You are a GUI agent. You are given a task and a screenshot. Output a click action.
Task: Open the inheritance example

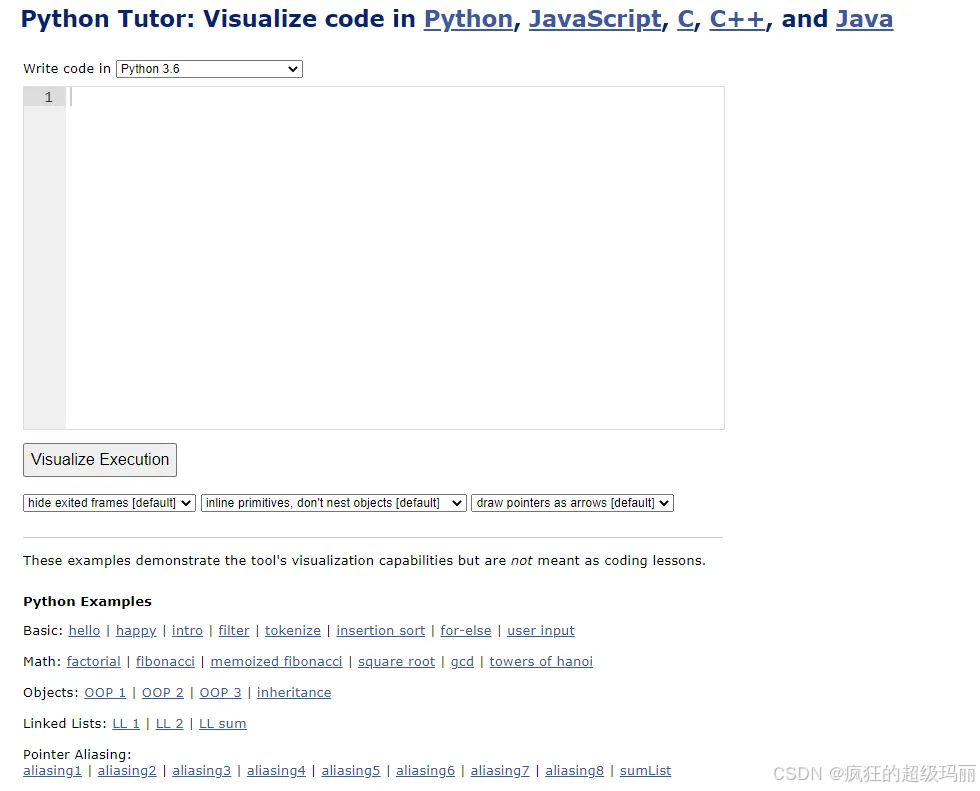[x=294, y=692]
